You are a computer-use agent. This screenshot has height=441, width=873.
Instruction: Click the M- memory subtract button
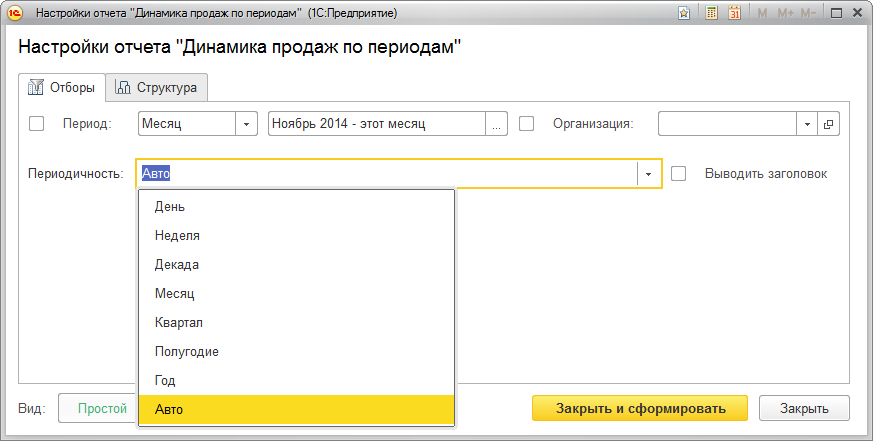pos(809,14)
